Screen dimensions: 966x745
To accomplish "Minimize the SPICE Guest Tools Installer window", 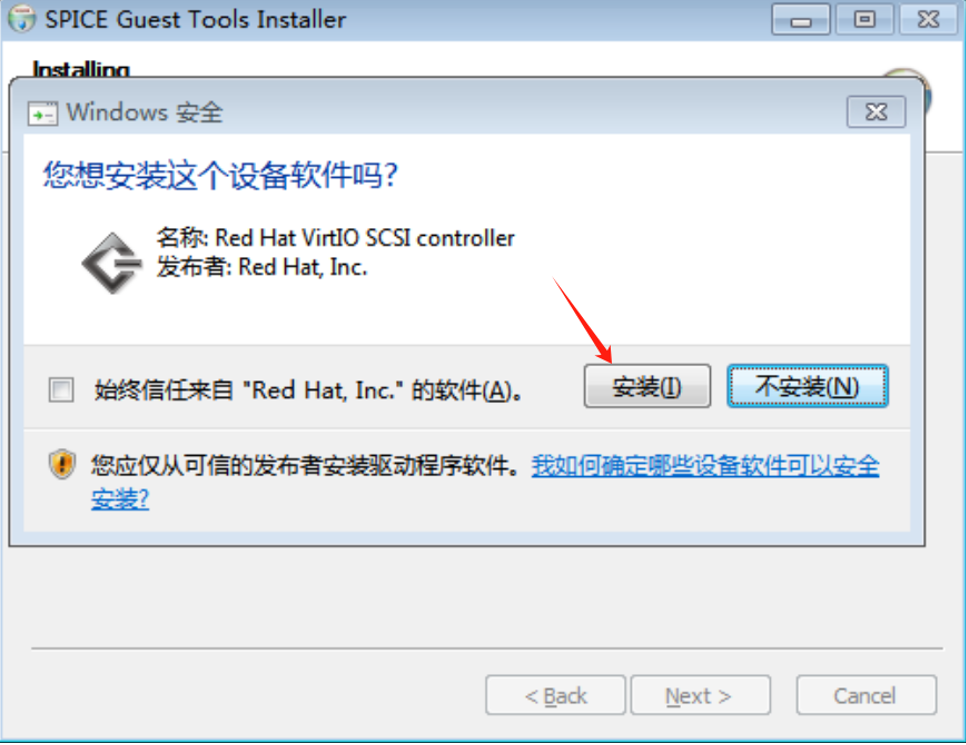I will click(x=800, y=20).
